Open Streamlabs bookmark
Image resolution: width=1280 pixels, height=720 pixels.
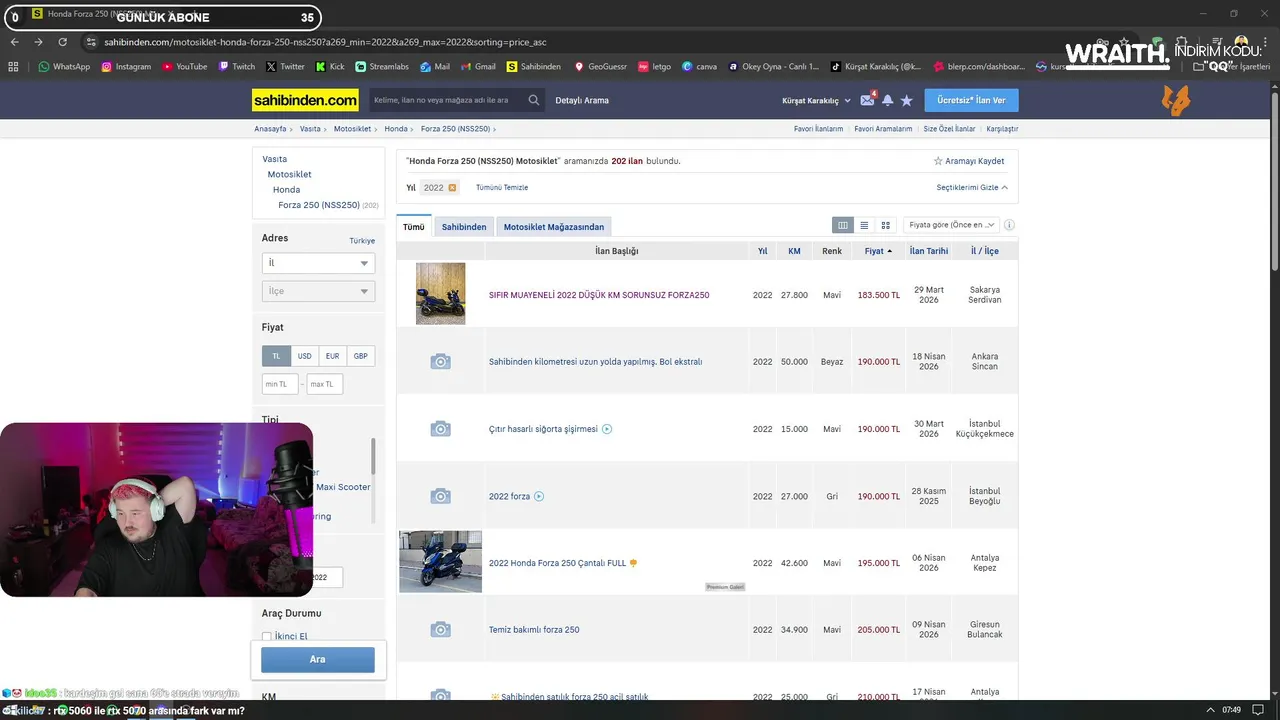[382, 66]
